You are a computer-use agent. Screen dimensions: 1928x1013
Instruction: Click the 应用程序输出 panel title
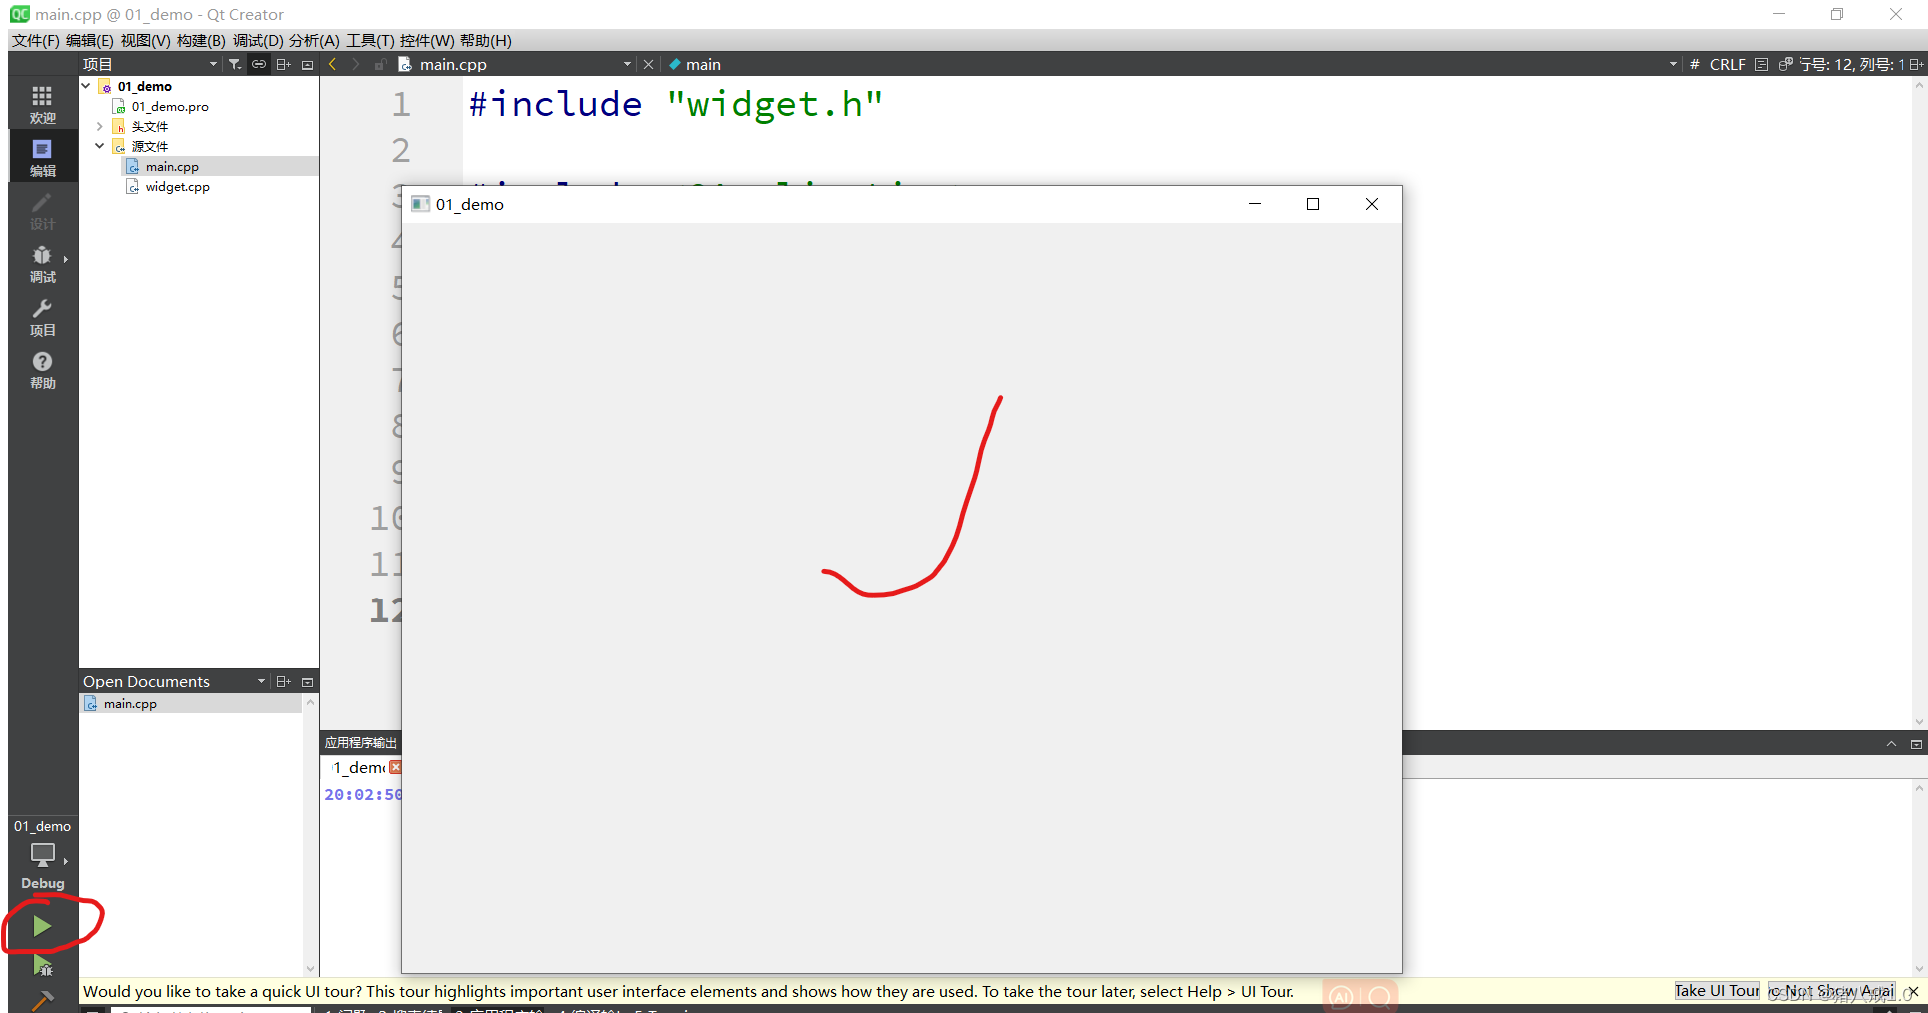pyautogui.click(x=360, y=742)
